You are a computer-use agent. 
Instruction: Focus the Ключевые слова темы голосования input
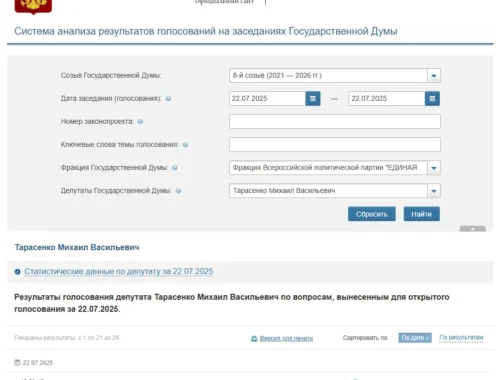point(335,145)
